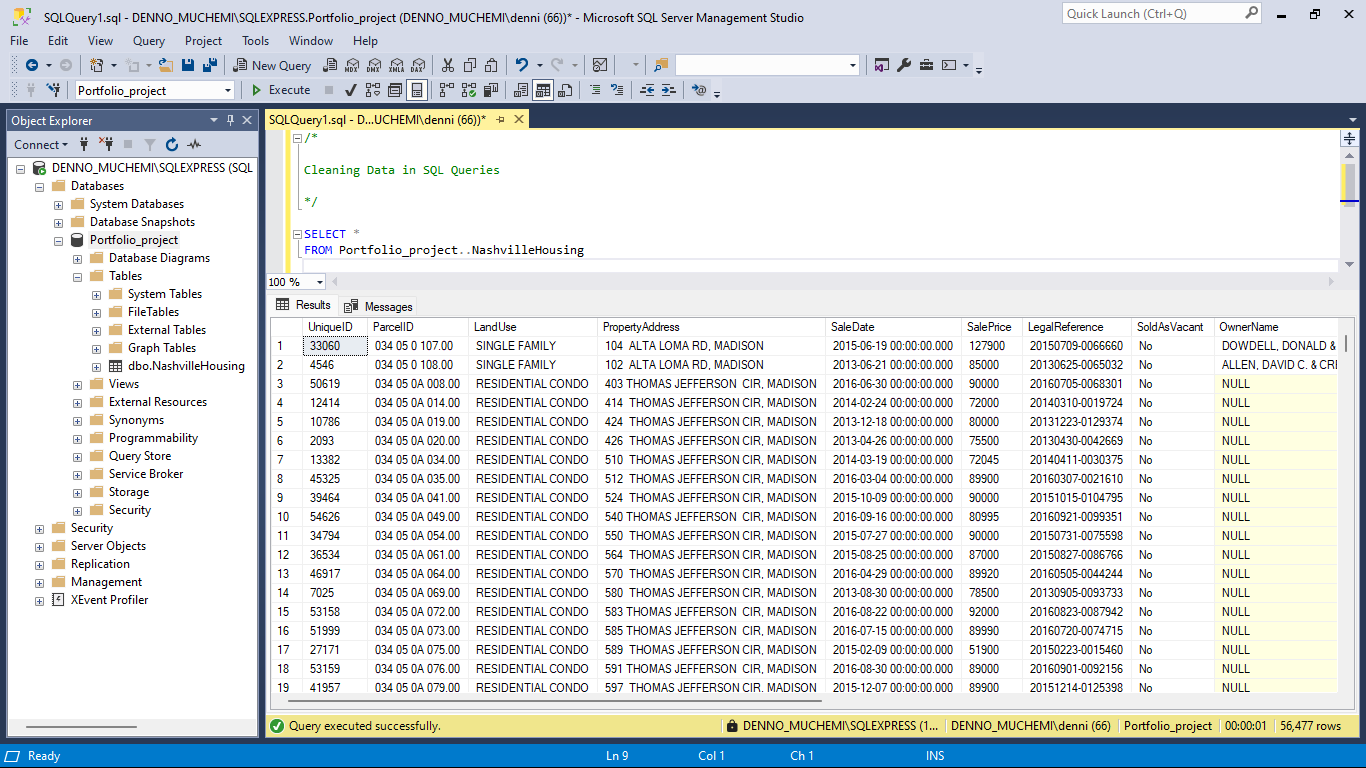Click the Undo arrow icon
This screenshot has width=1366, height=768.
[x=521, y=65]
